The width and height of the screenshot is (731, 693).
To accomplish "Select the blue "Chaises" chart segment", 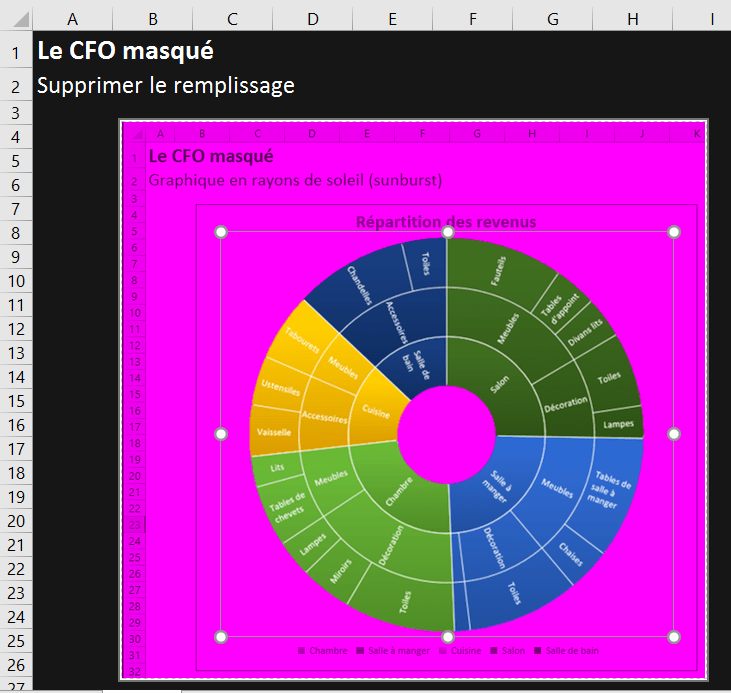I will (x=571, y=554).
